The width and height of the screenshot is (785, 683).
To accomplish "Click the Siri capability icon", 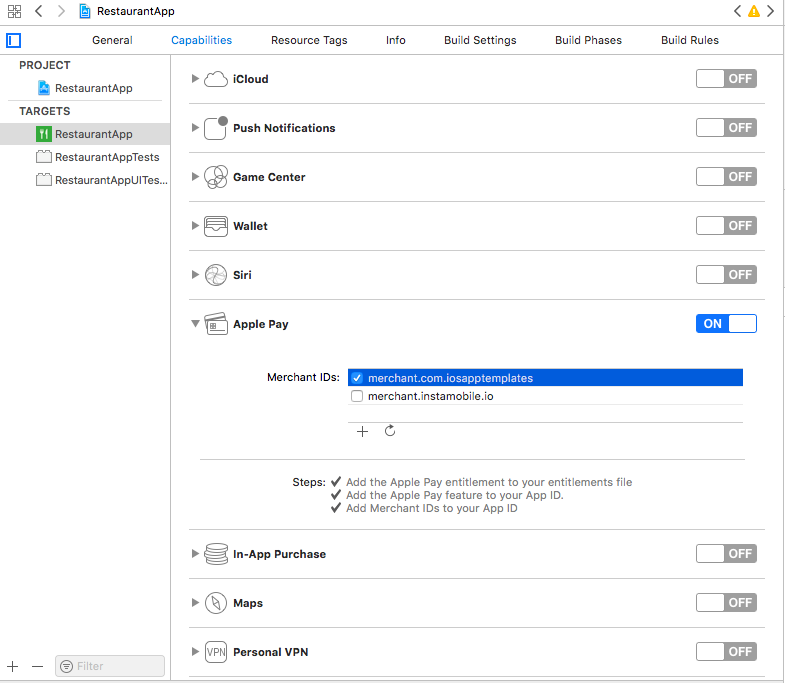I will [x=216, y=275].
